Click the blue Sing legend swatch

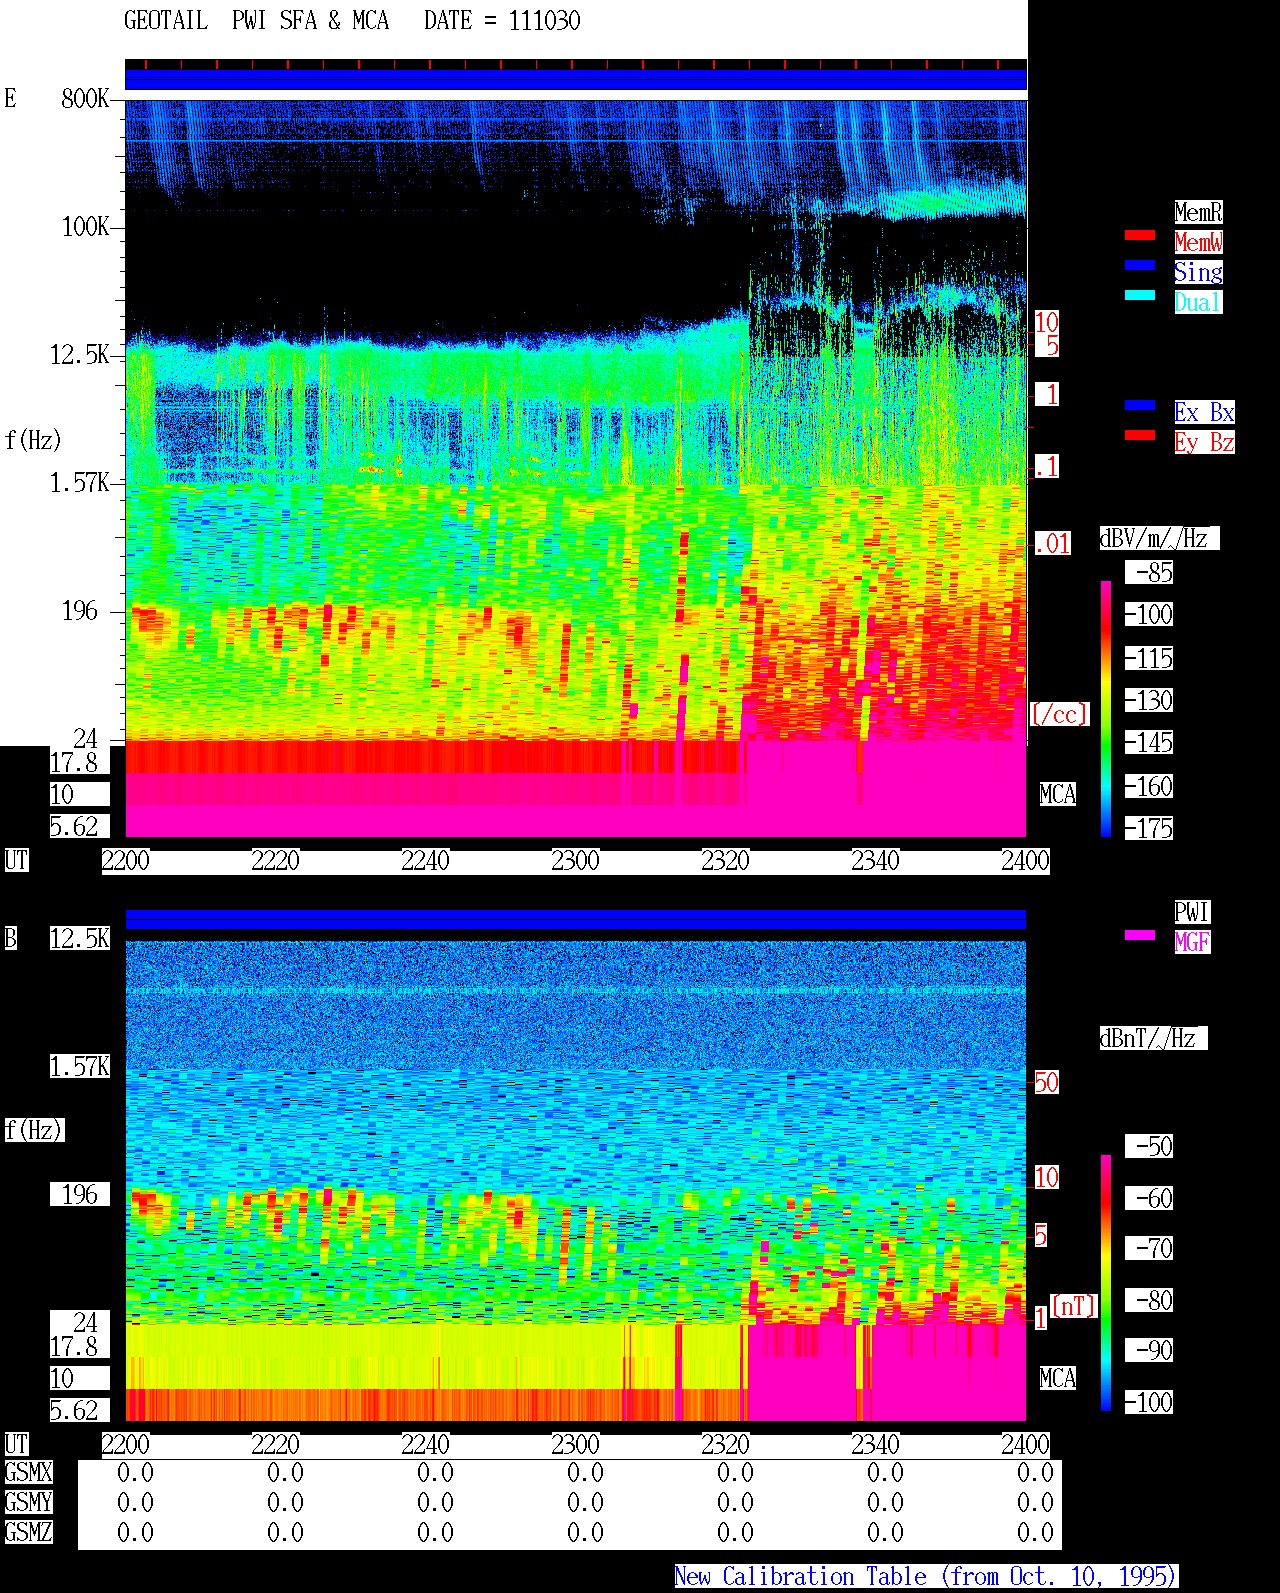[1140, 265]
